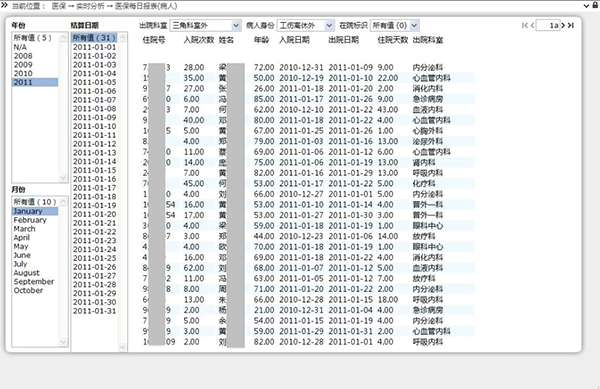Select July in month list
Viewport: 600px width, 389px height.
tap(35, 264)
